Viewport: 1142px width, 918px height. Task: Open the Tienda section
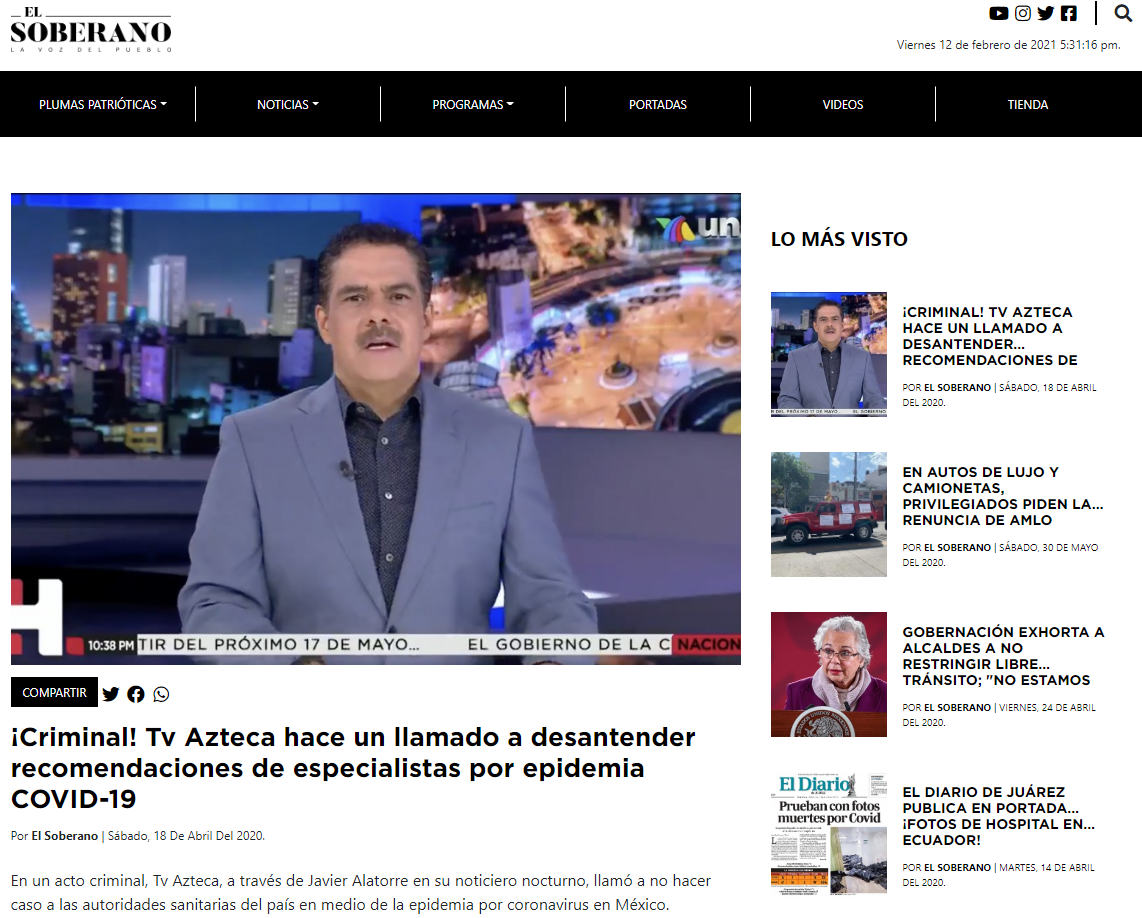[x=1028, y=104]
